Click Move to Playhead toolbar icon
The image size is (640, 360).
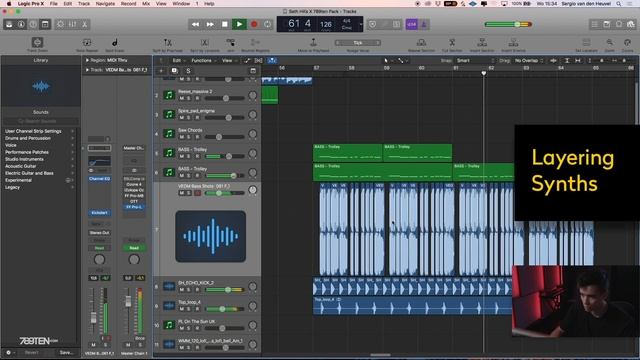coord(313,42)
